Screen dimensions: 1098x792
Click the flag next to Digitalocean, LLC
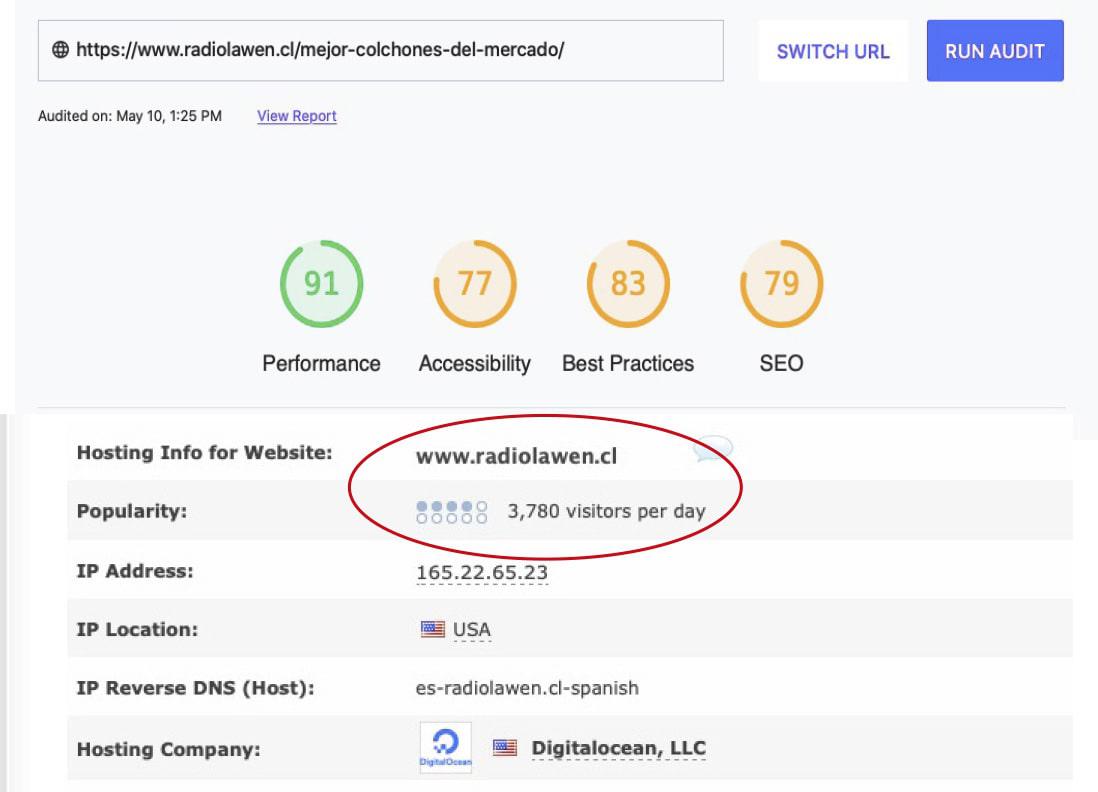pos(505,748)
